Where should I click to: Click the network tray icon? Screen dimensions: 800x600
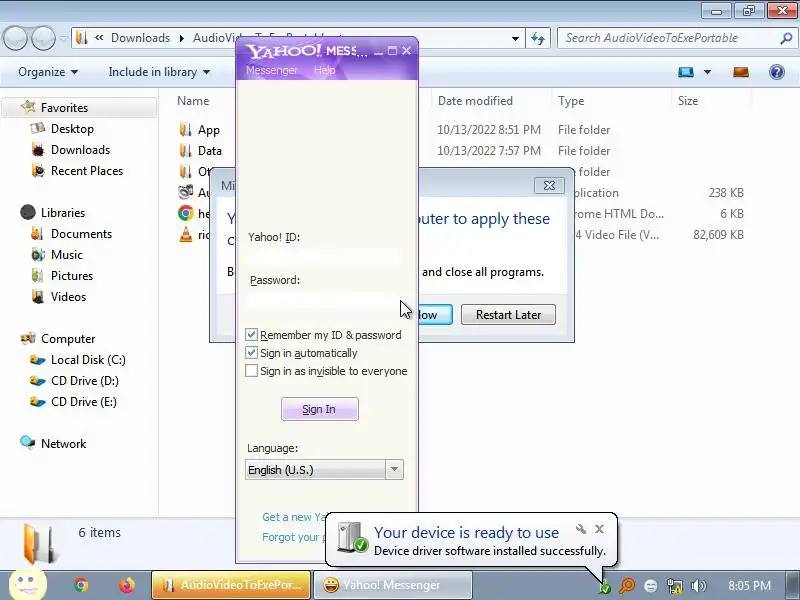[x=674, y=586]
